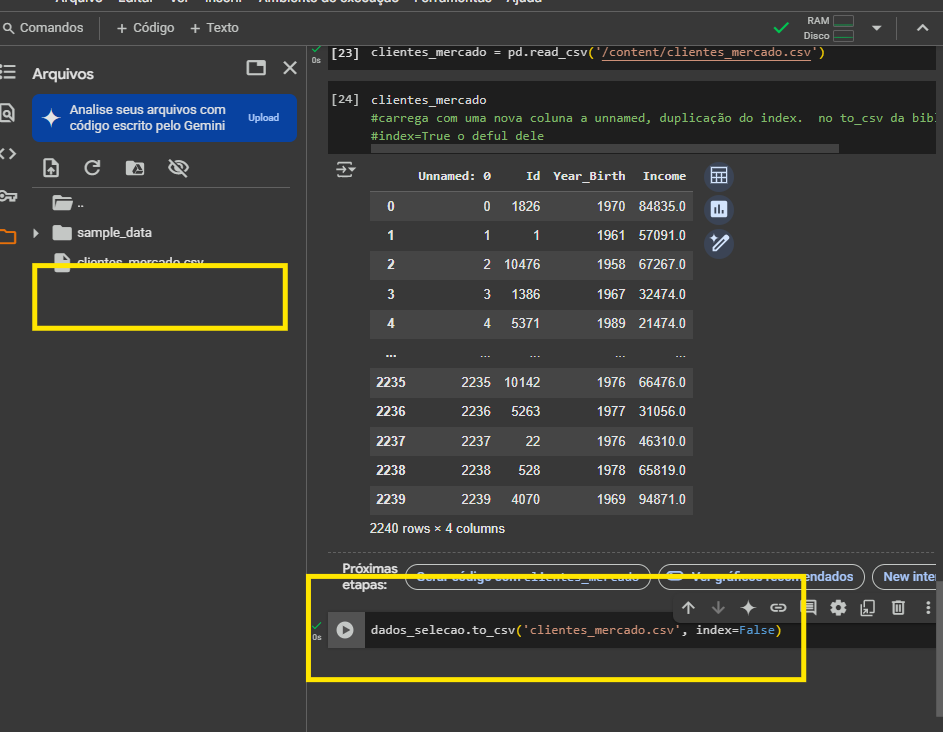Open the Comandos search palette
The width and height of the screenshot is (943, 732).
coord(43,28)
